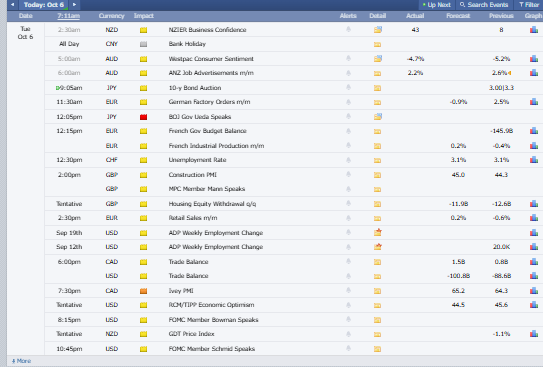543x367 pixels.
Task: Select French Industrial Production m/m event
Action: click(x=216, y=146)
